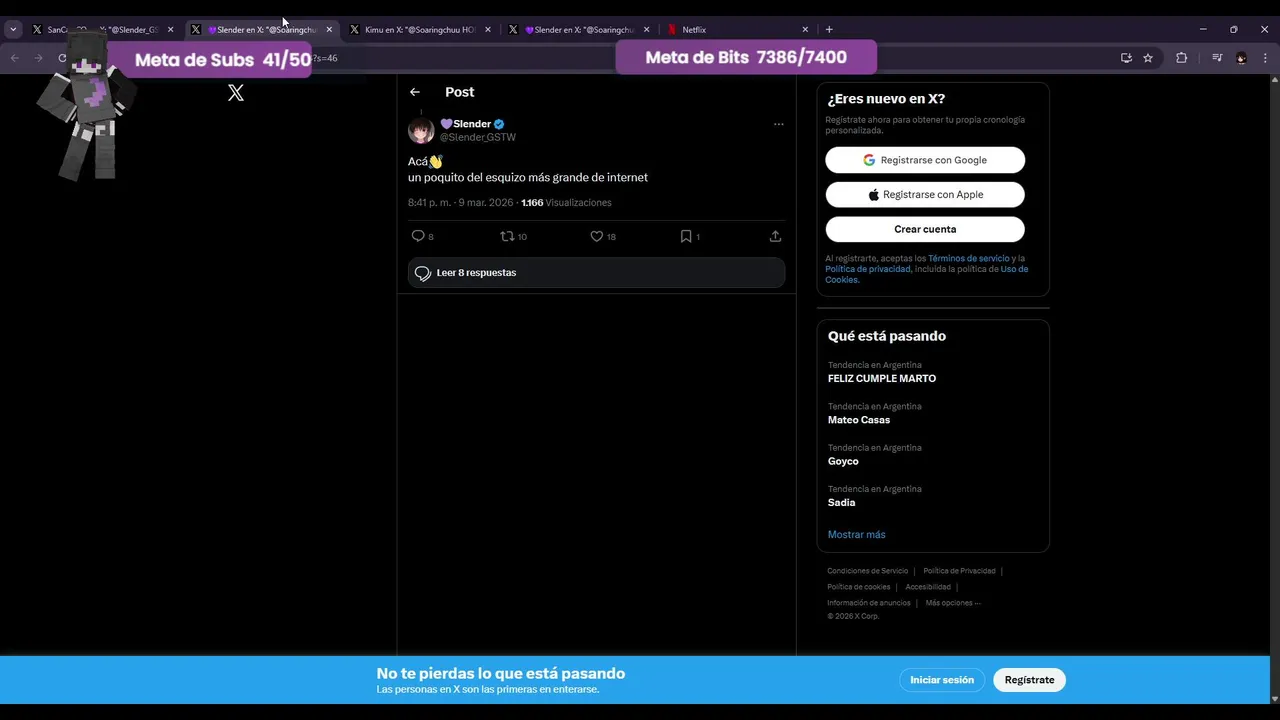Click the repost icon showing 10
Viewport: 1280px width, 720px height.
tap(507, 236)
